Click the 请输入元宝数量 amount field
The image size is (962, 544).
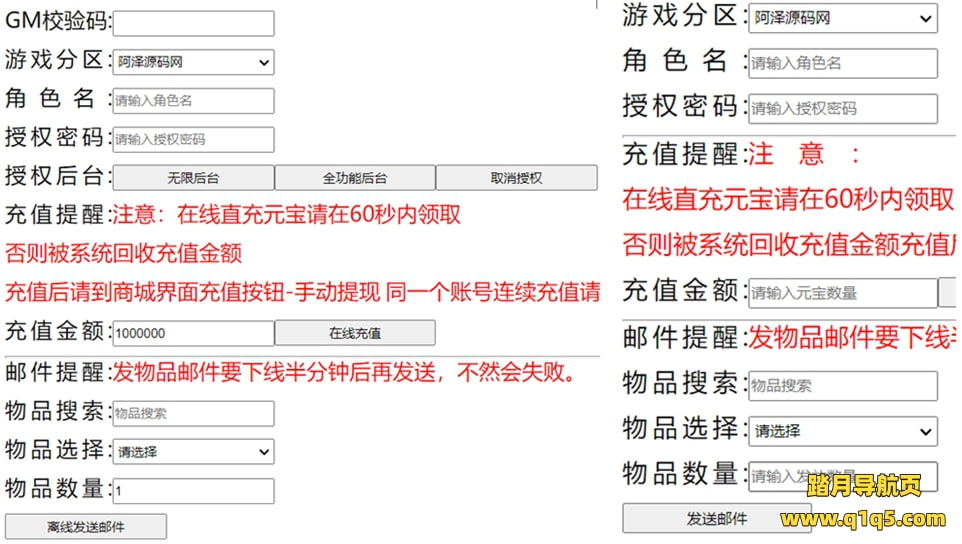click(x=842, y=293)
